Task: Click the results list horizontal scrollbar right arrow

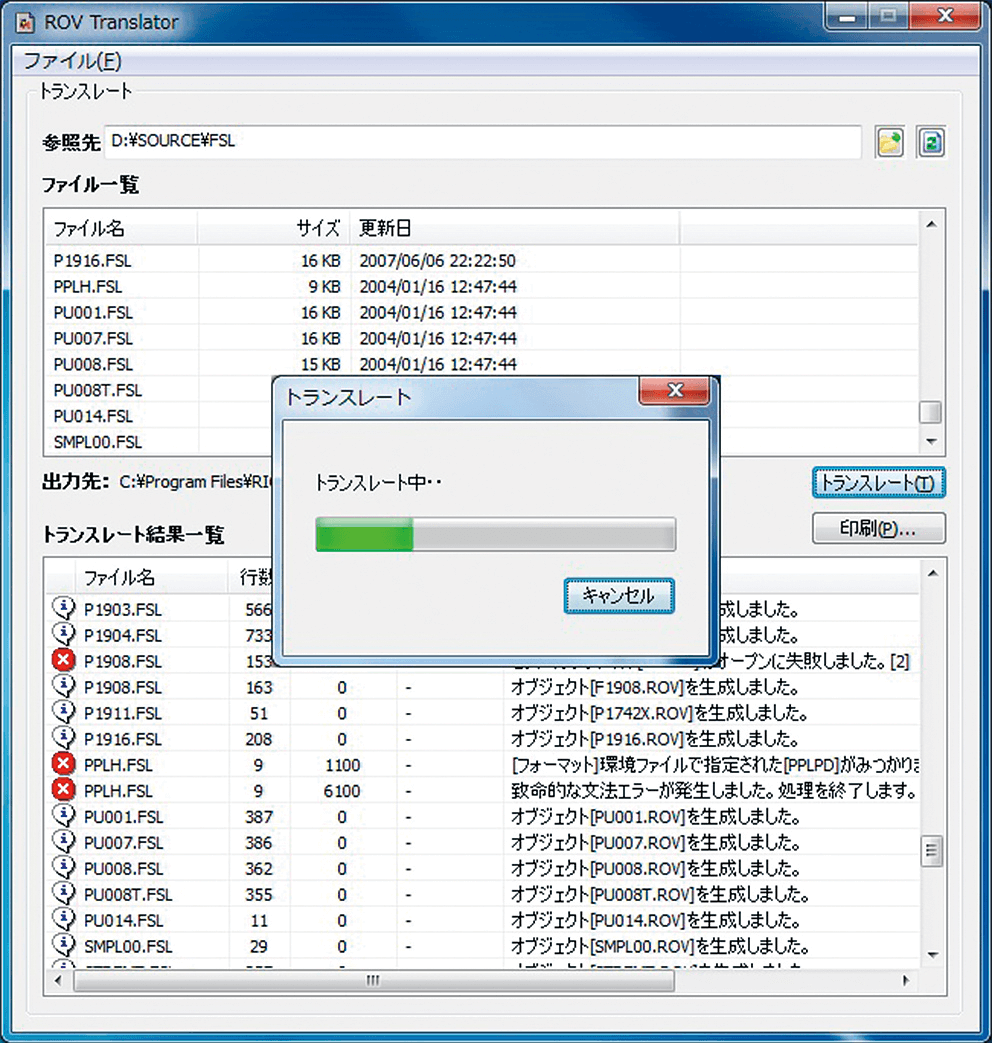Action: 906,981
